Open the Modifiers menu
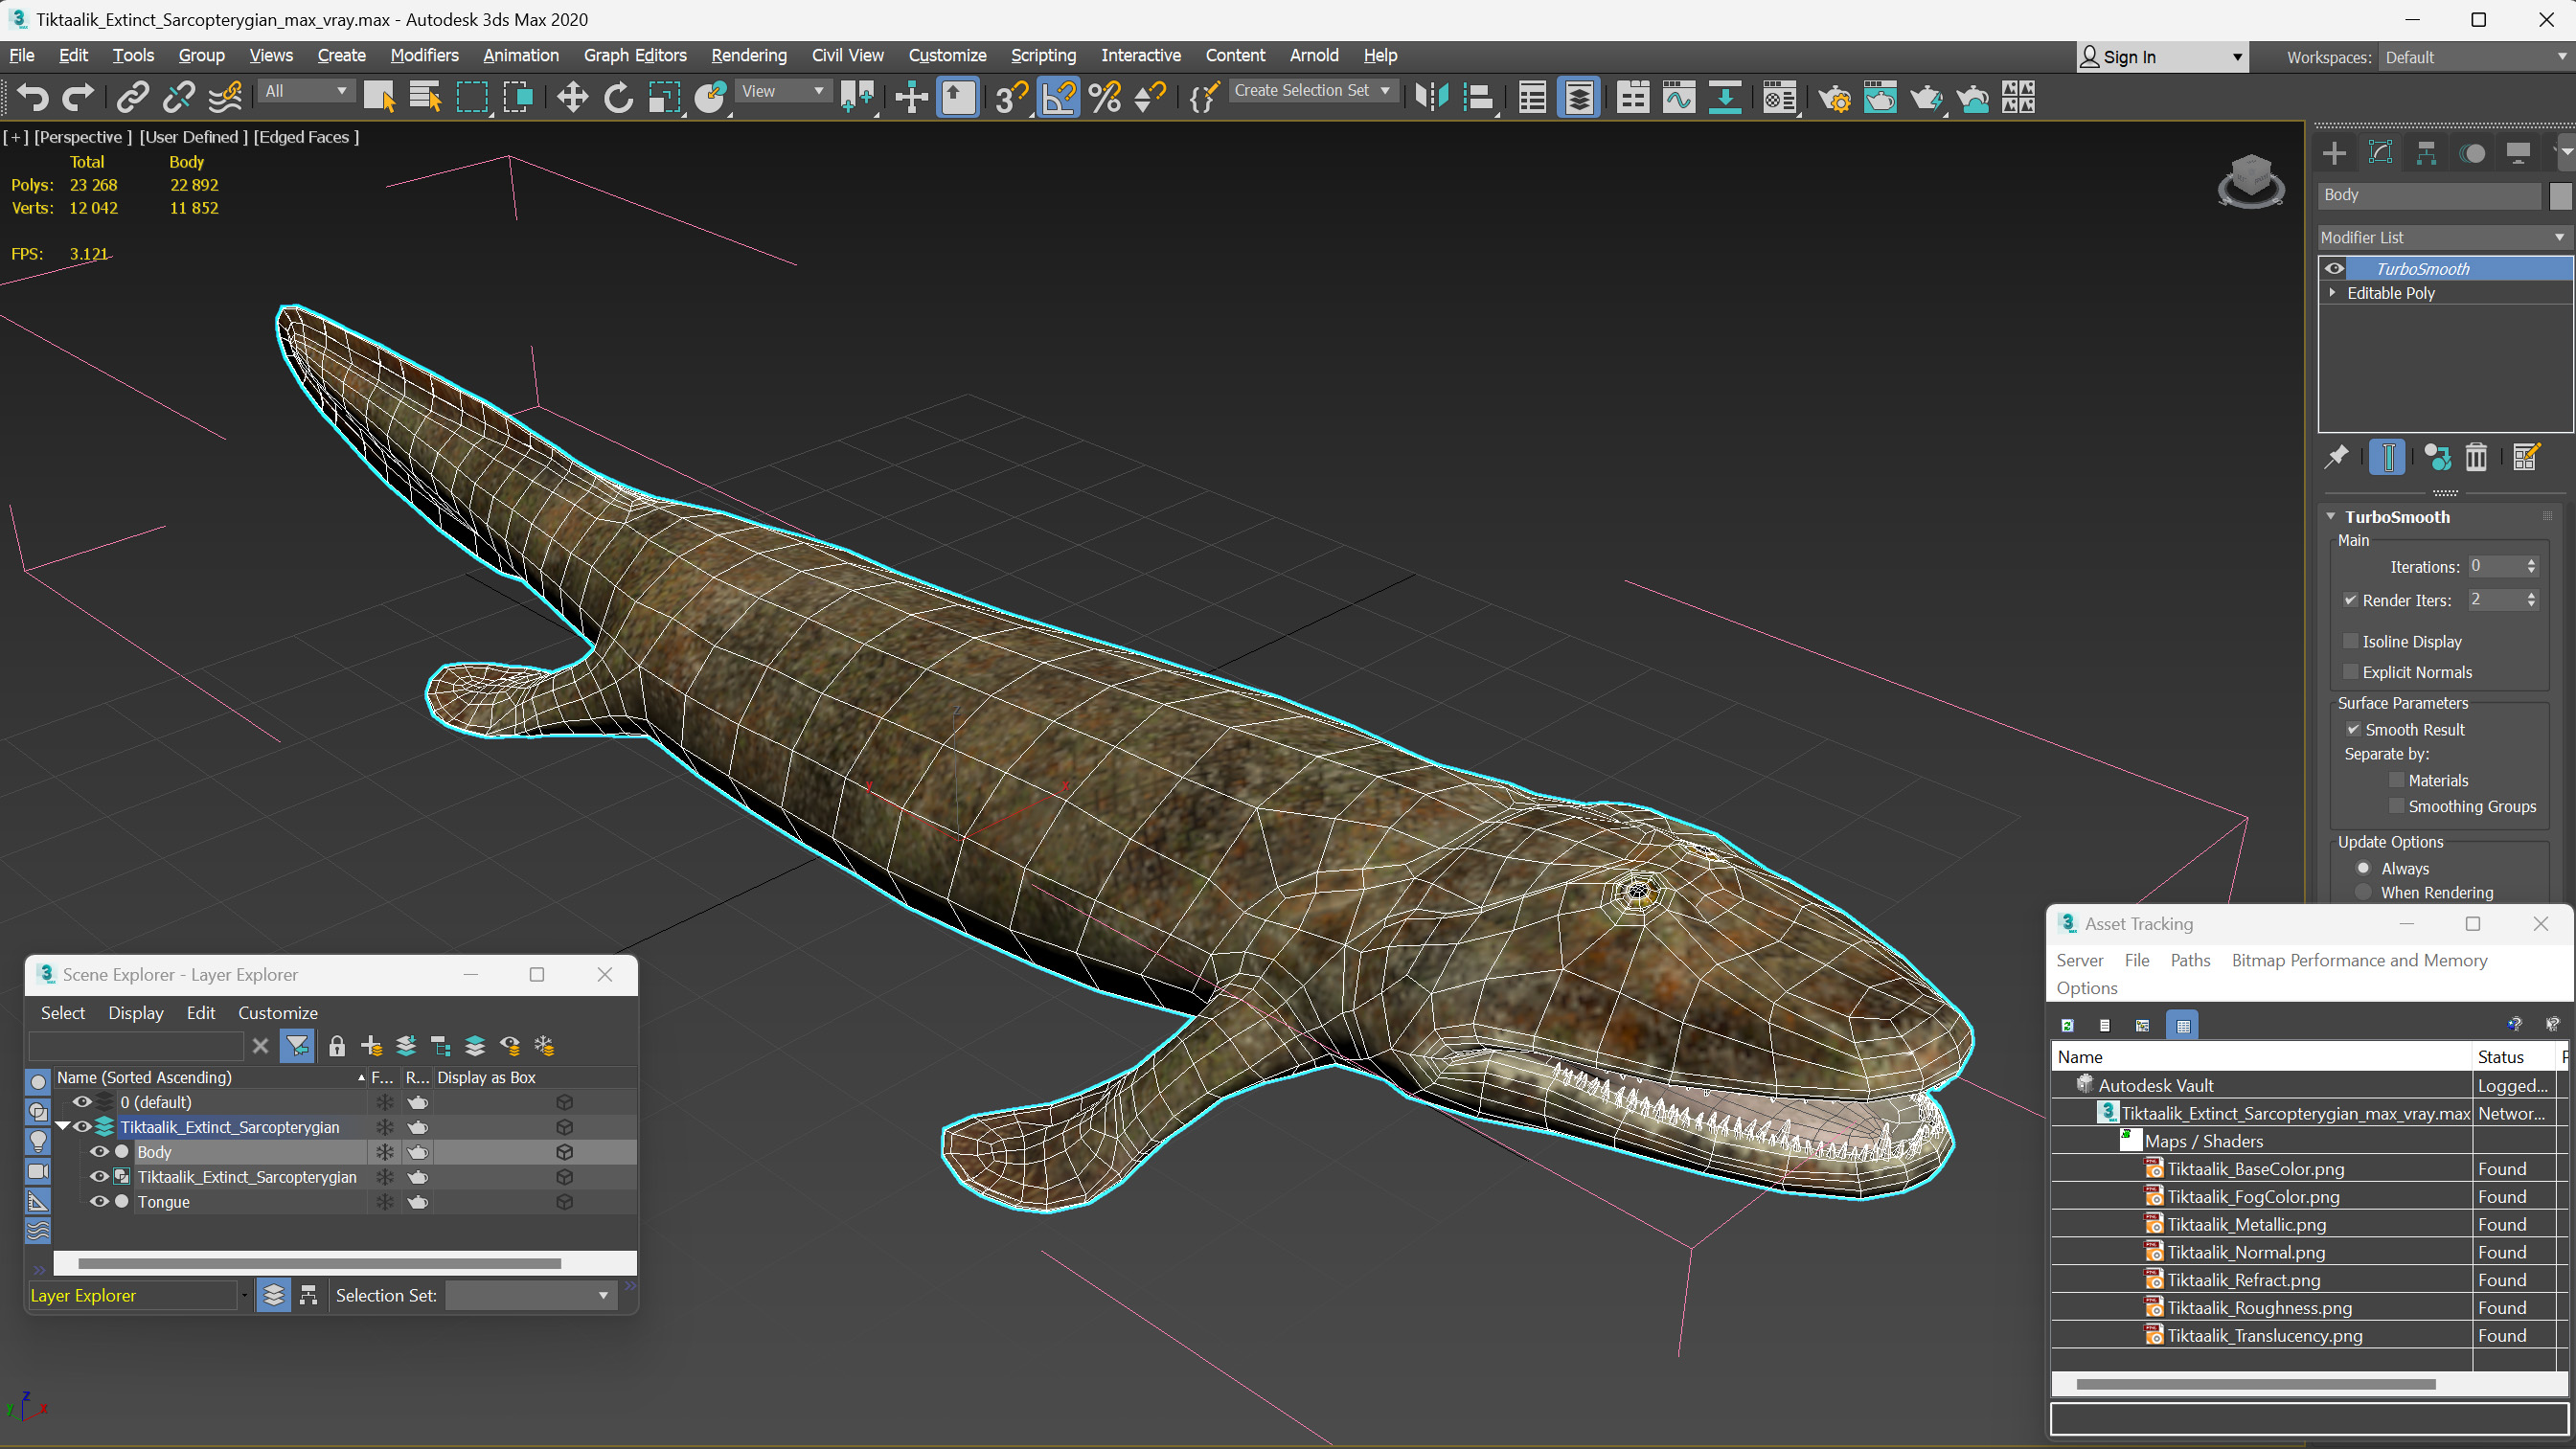The image size is (2576, 1449). pos(424,55)
